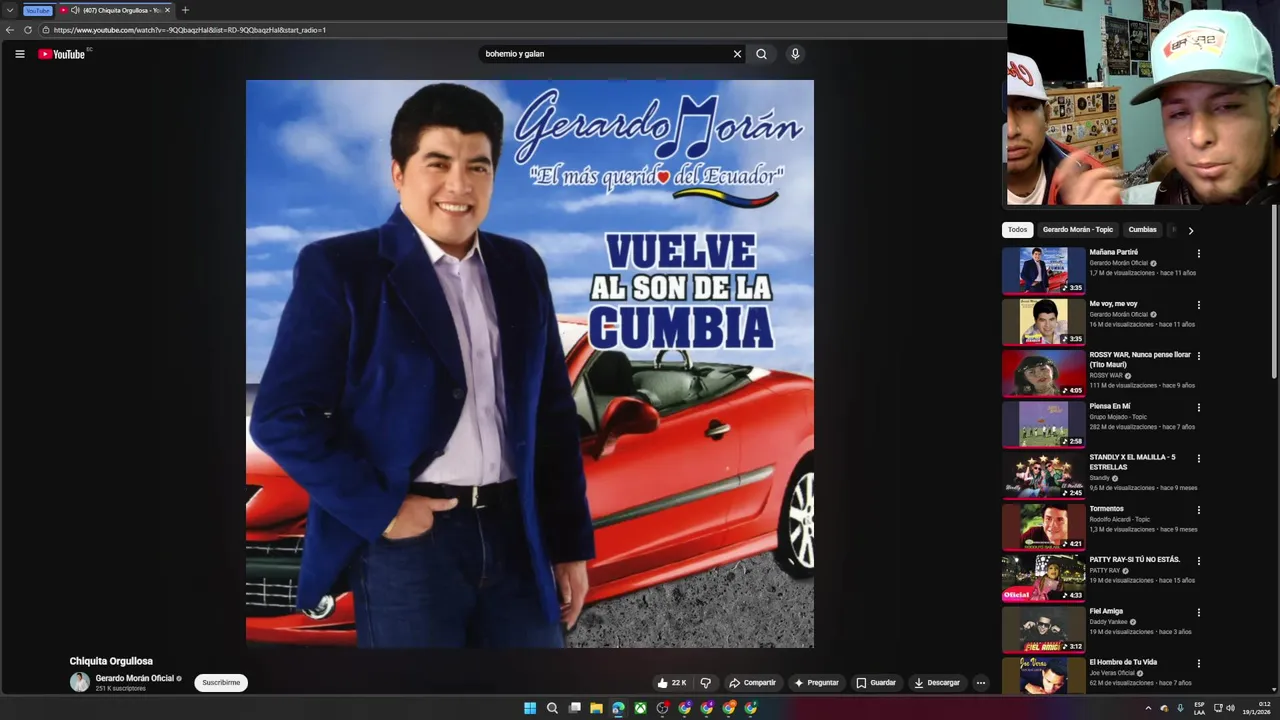This screenshot has height=720, width=1280.
Task: Play Me voy, me voy thumbnail
Action: pos(1043,321)
